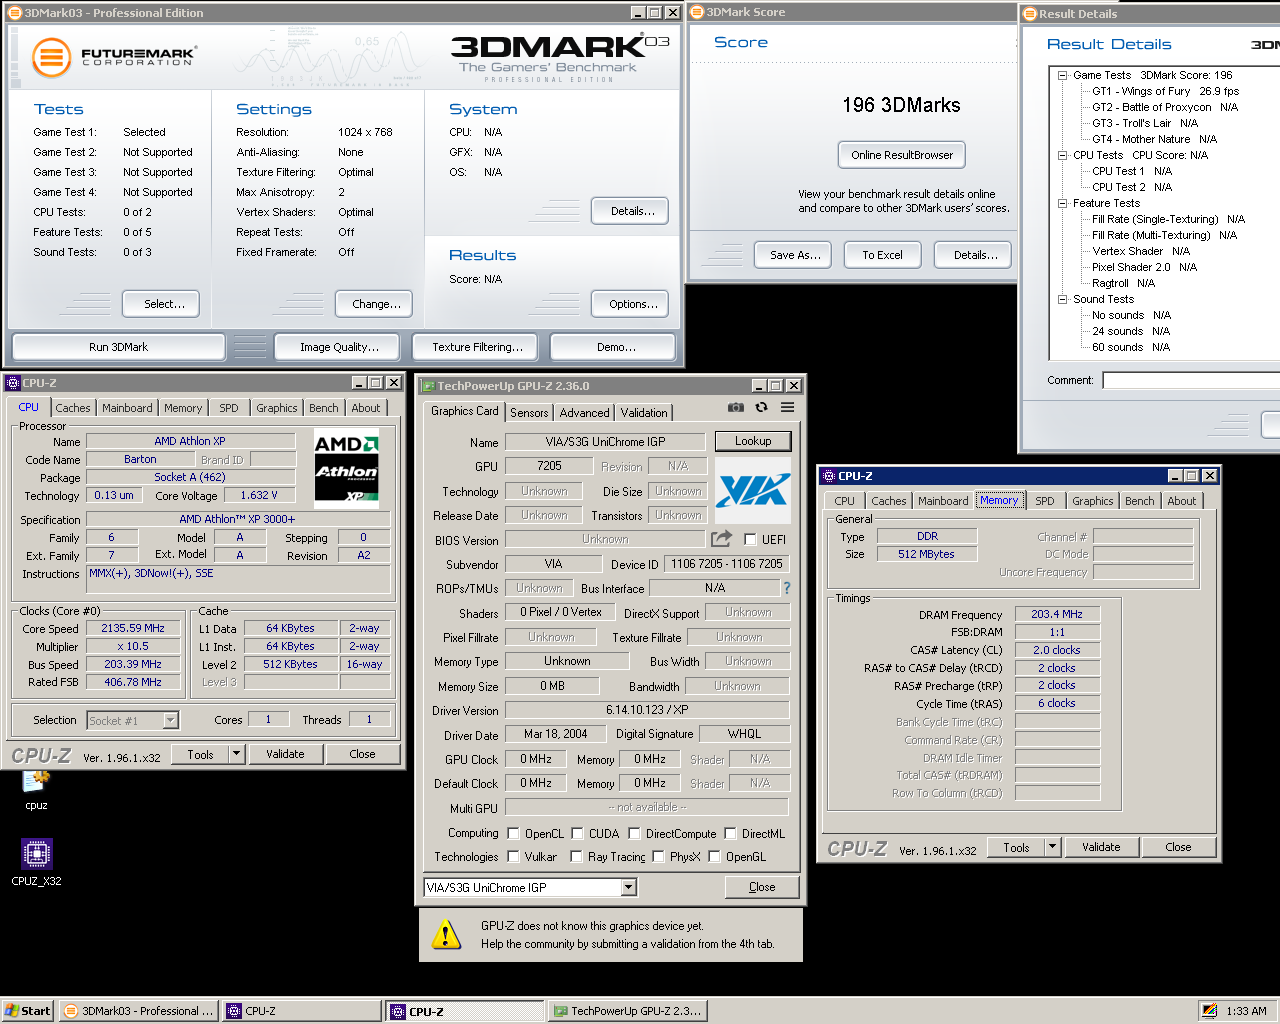
Task: Click the To Excel button
Action: (x=882, y=255)
